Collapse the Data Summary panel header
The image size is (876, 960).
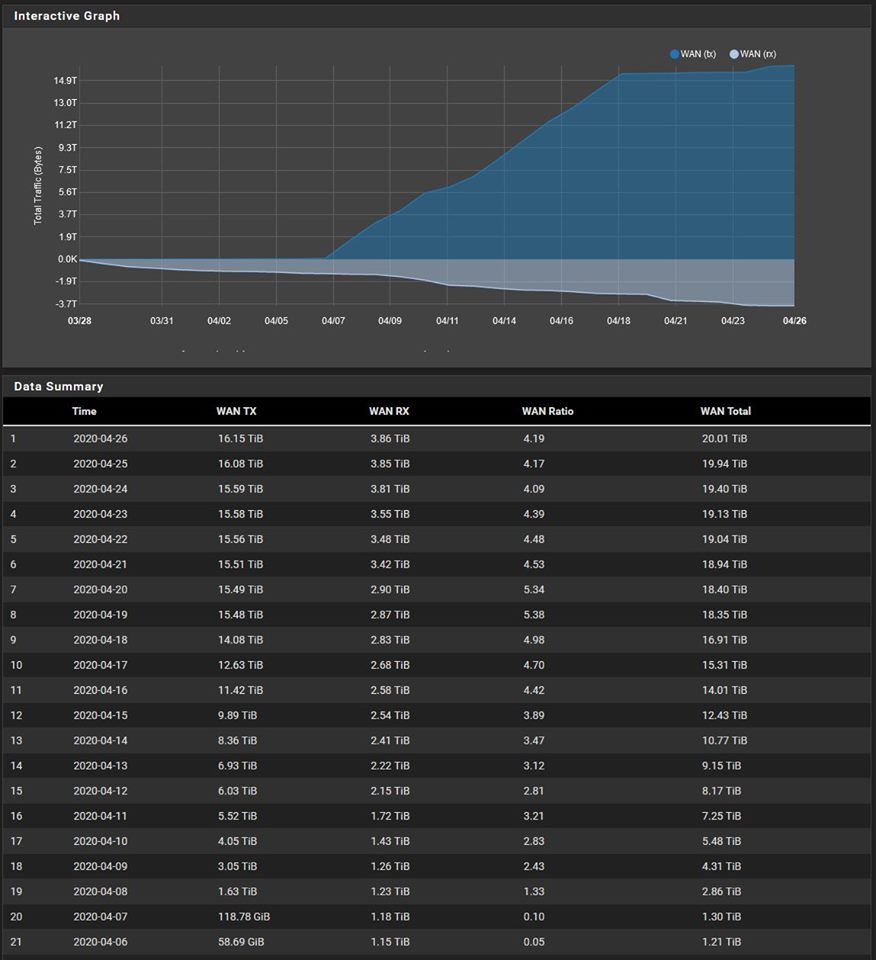58,386
